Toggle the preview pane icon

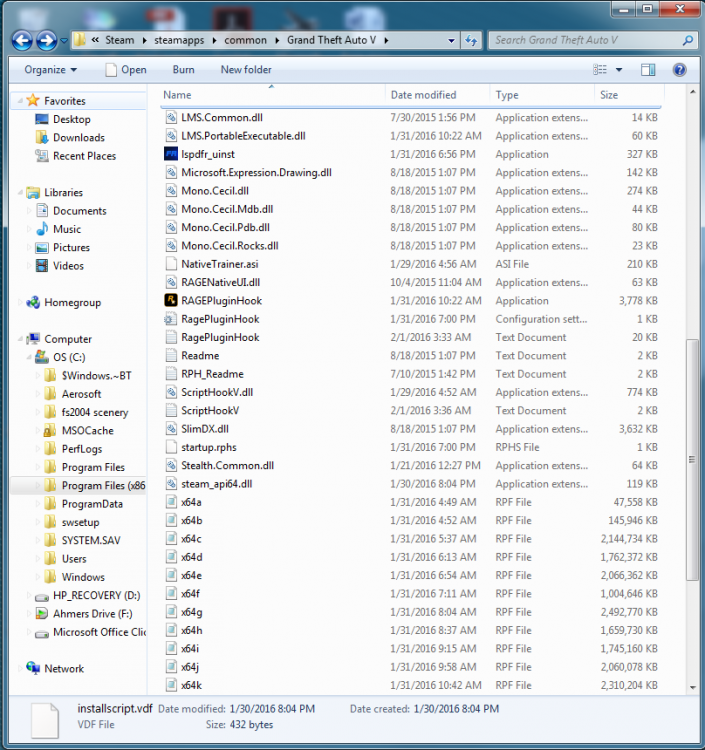point(648,70)
